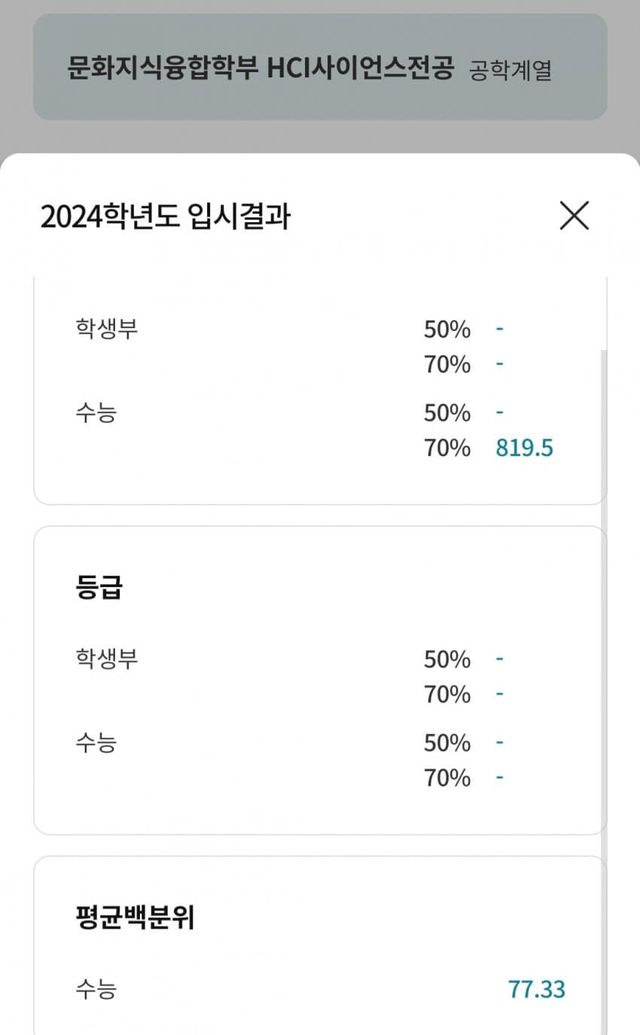Select the 등급 section heading
This screenshot has height=1035, width=640.
[98, 587]
